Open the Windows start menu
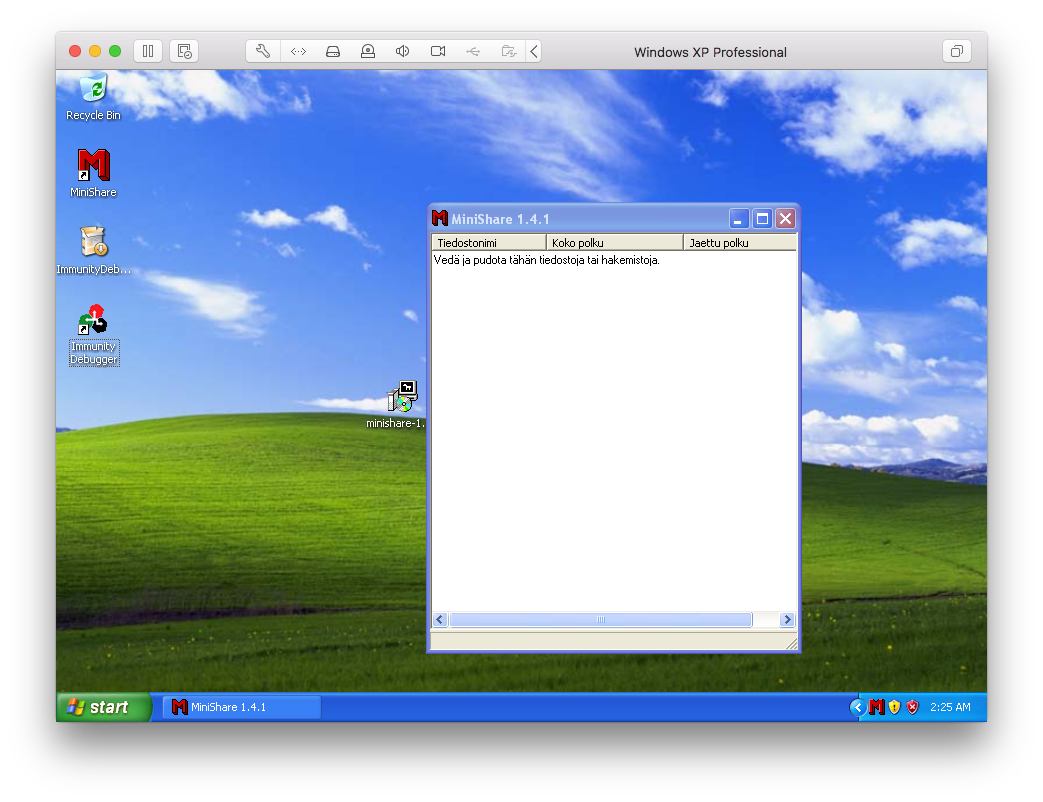The height and width of the screenshot is (802, 1043). point(104,707)
